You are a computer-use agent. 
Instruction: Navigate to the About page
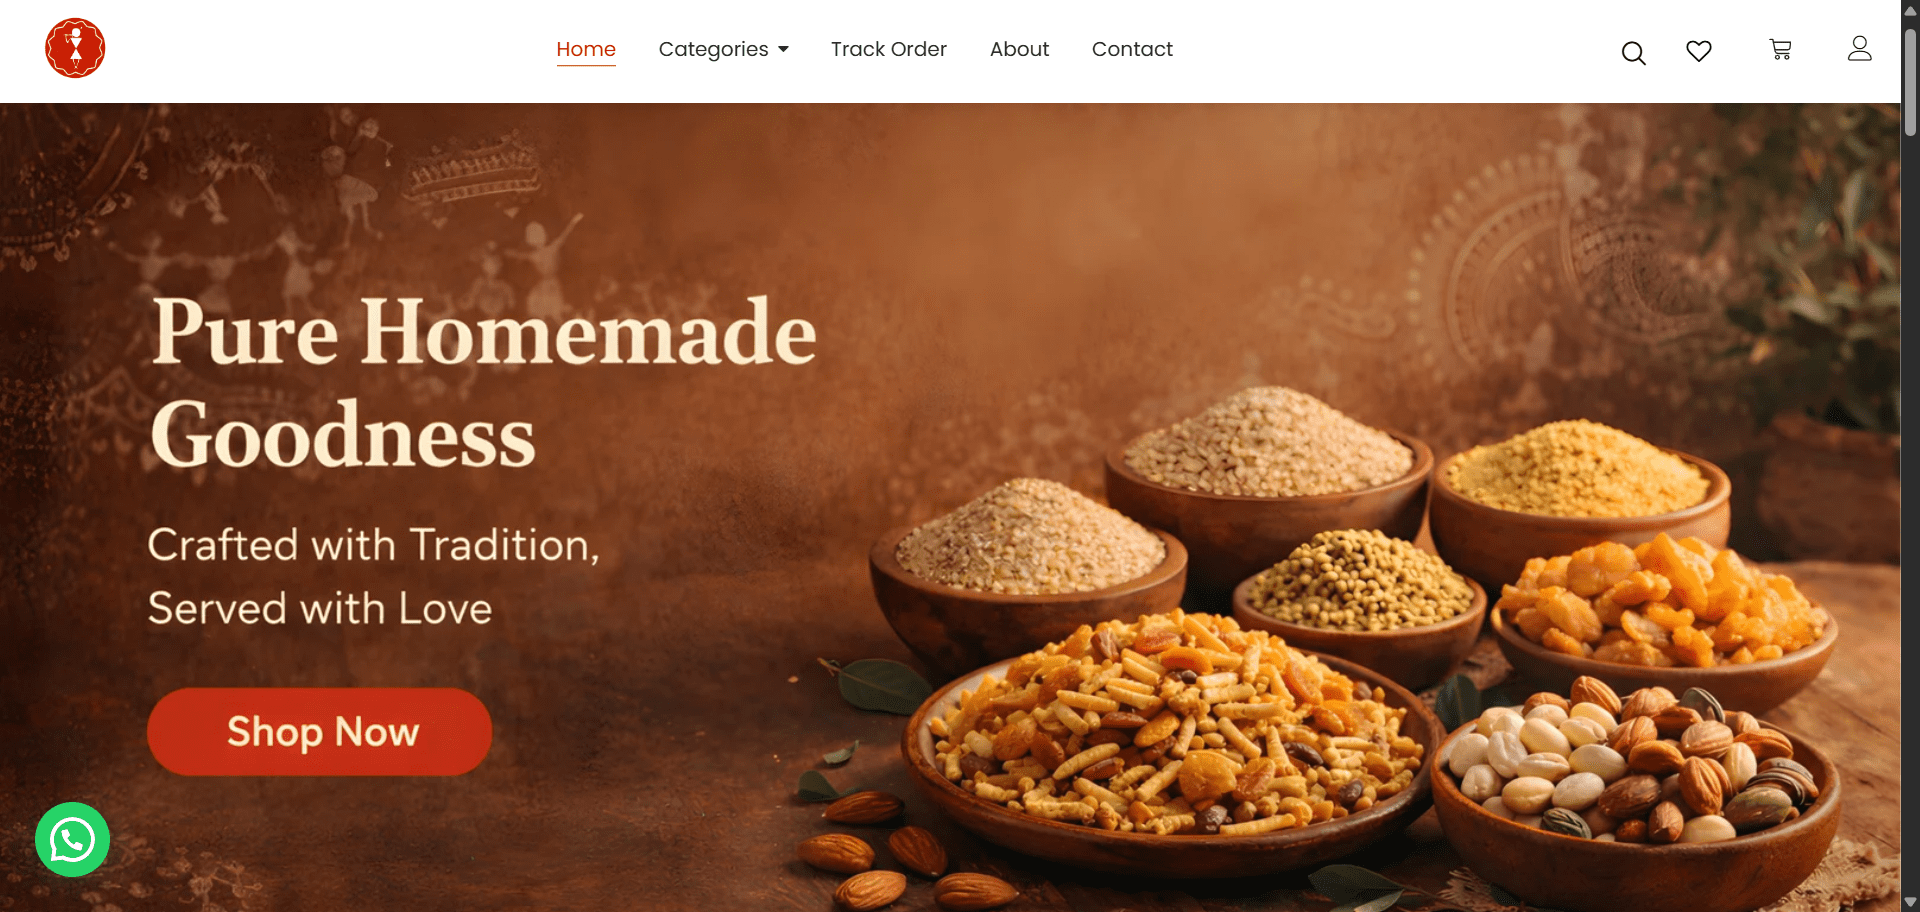click(1019, 49)
